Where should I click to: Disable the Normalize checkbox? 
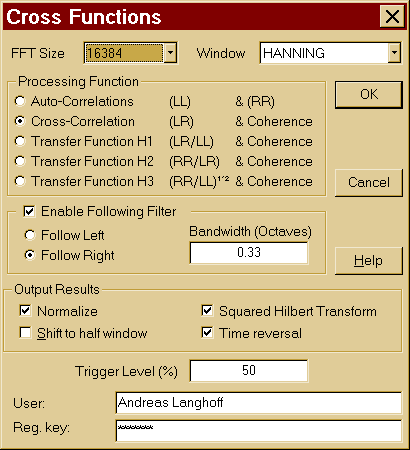[x=25, y=311]
